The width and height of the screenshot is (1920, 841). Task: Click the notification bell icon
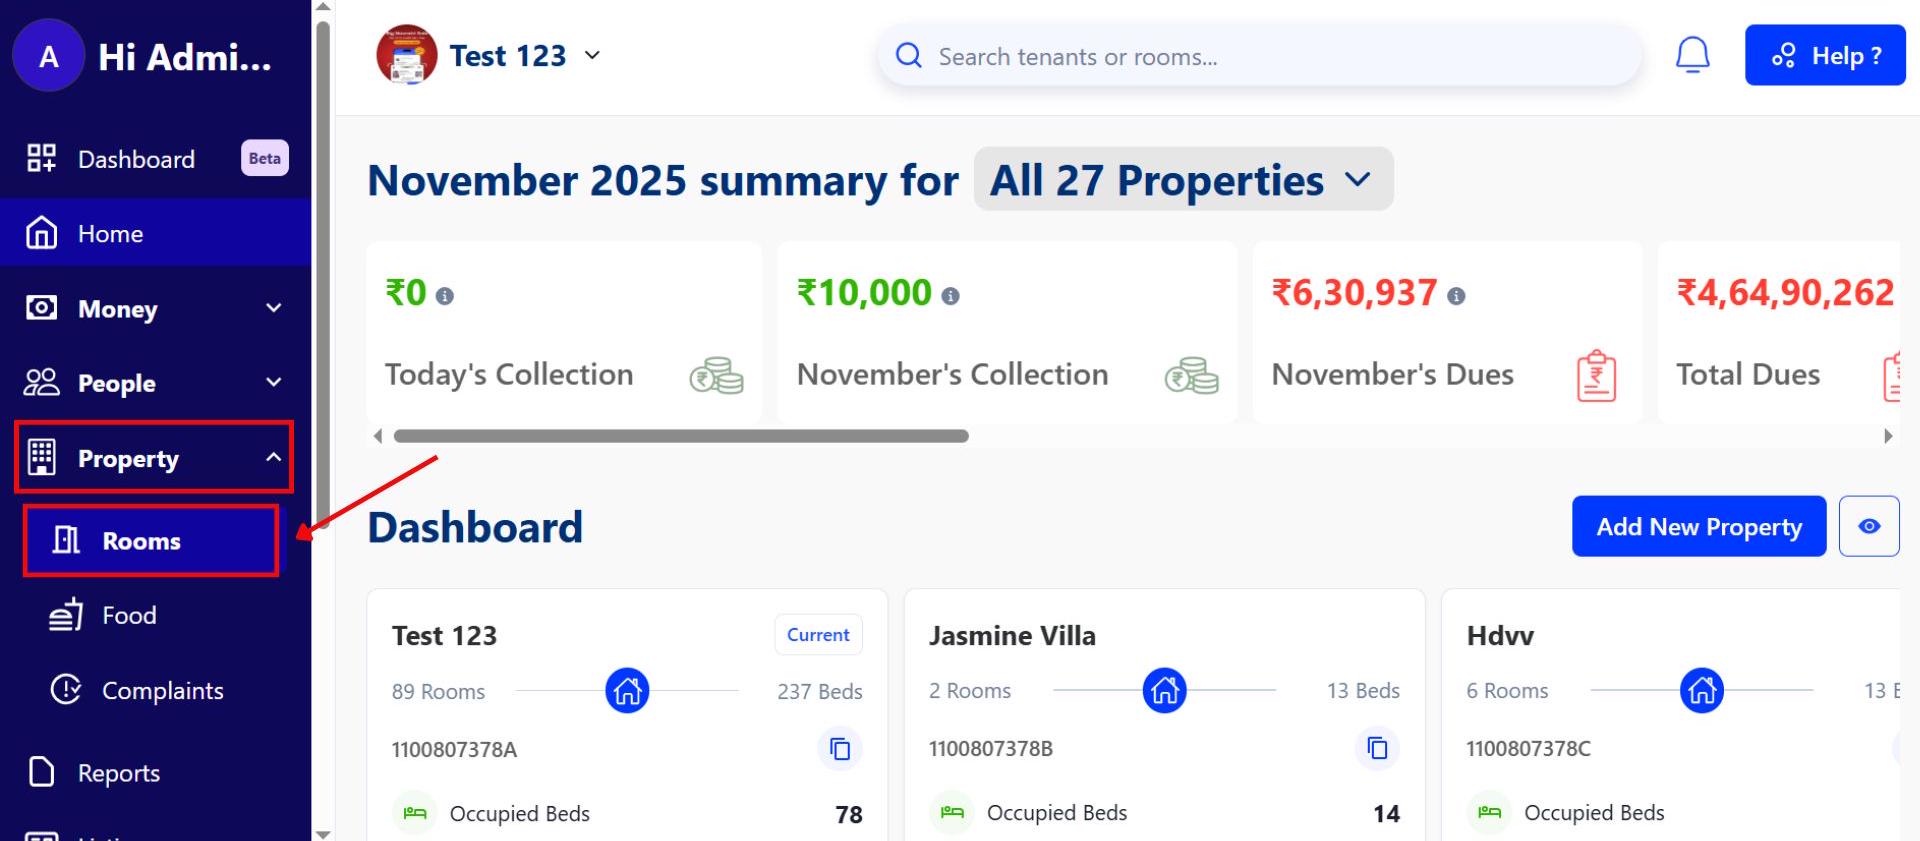[1692, 55]
